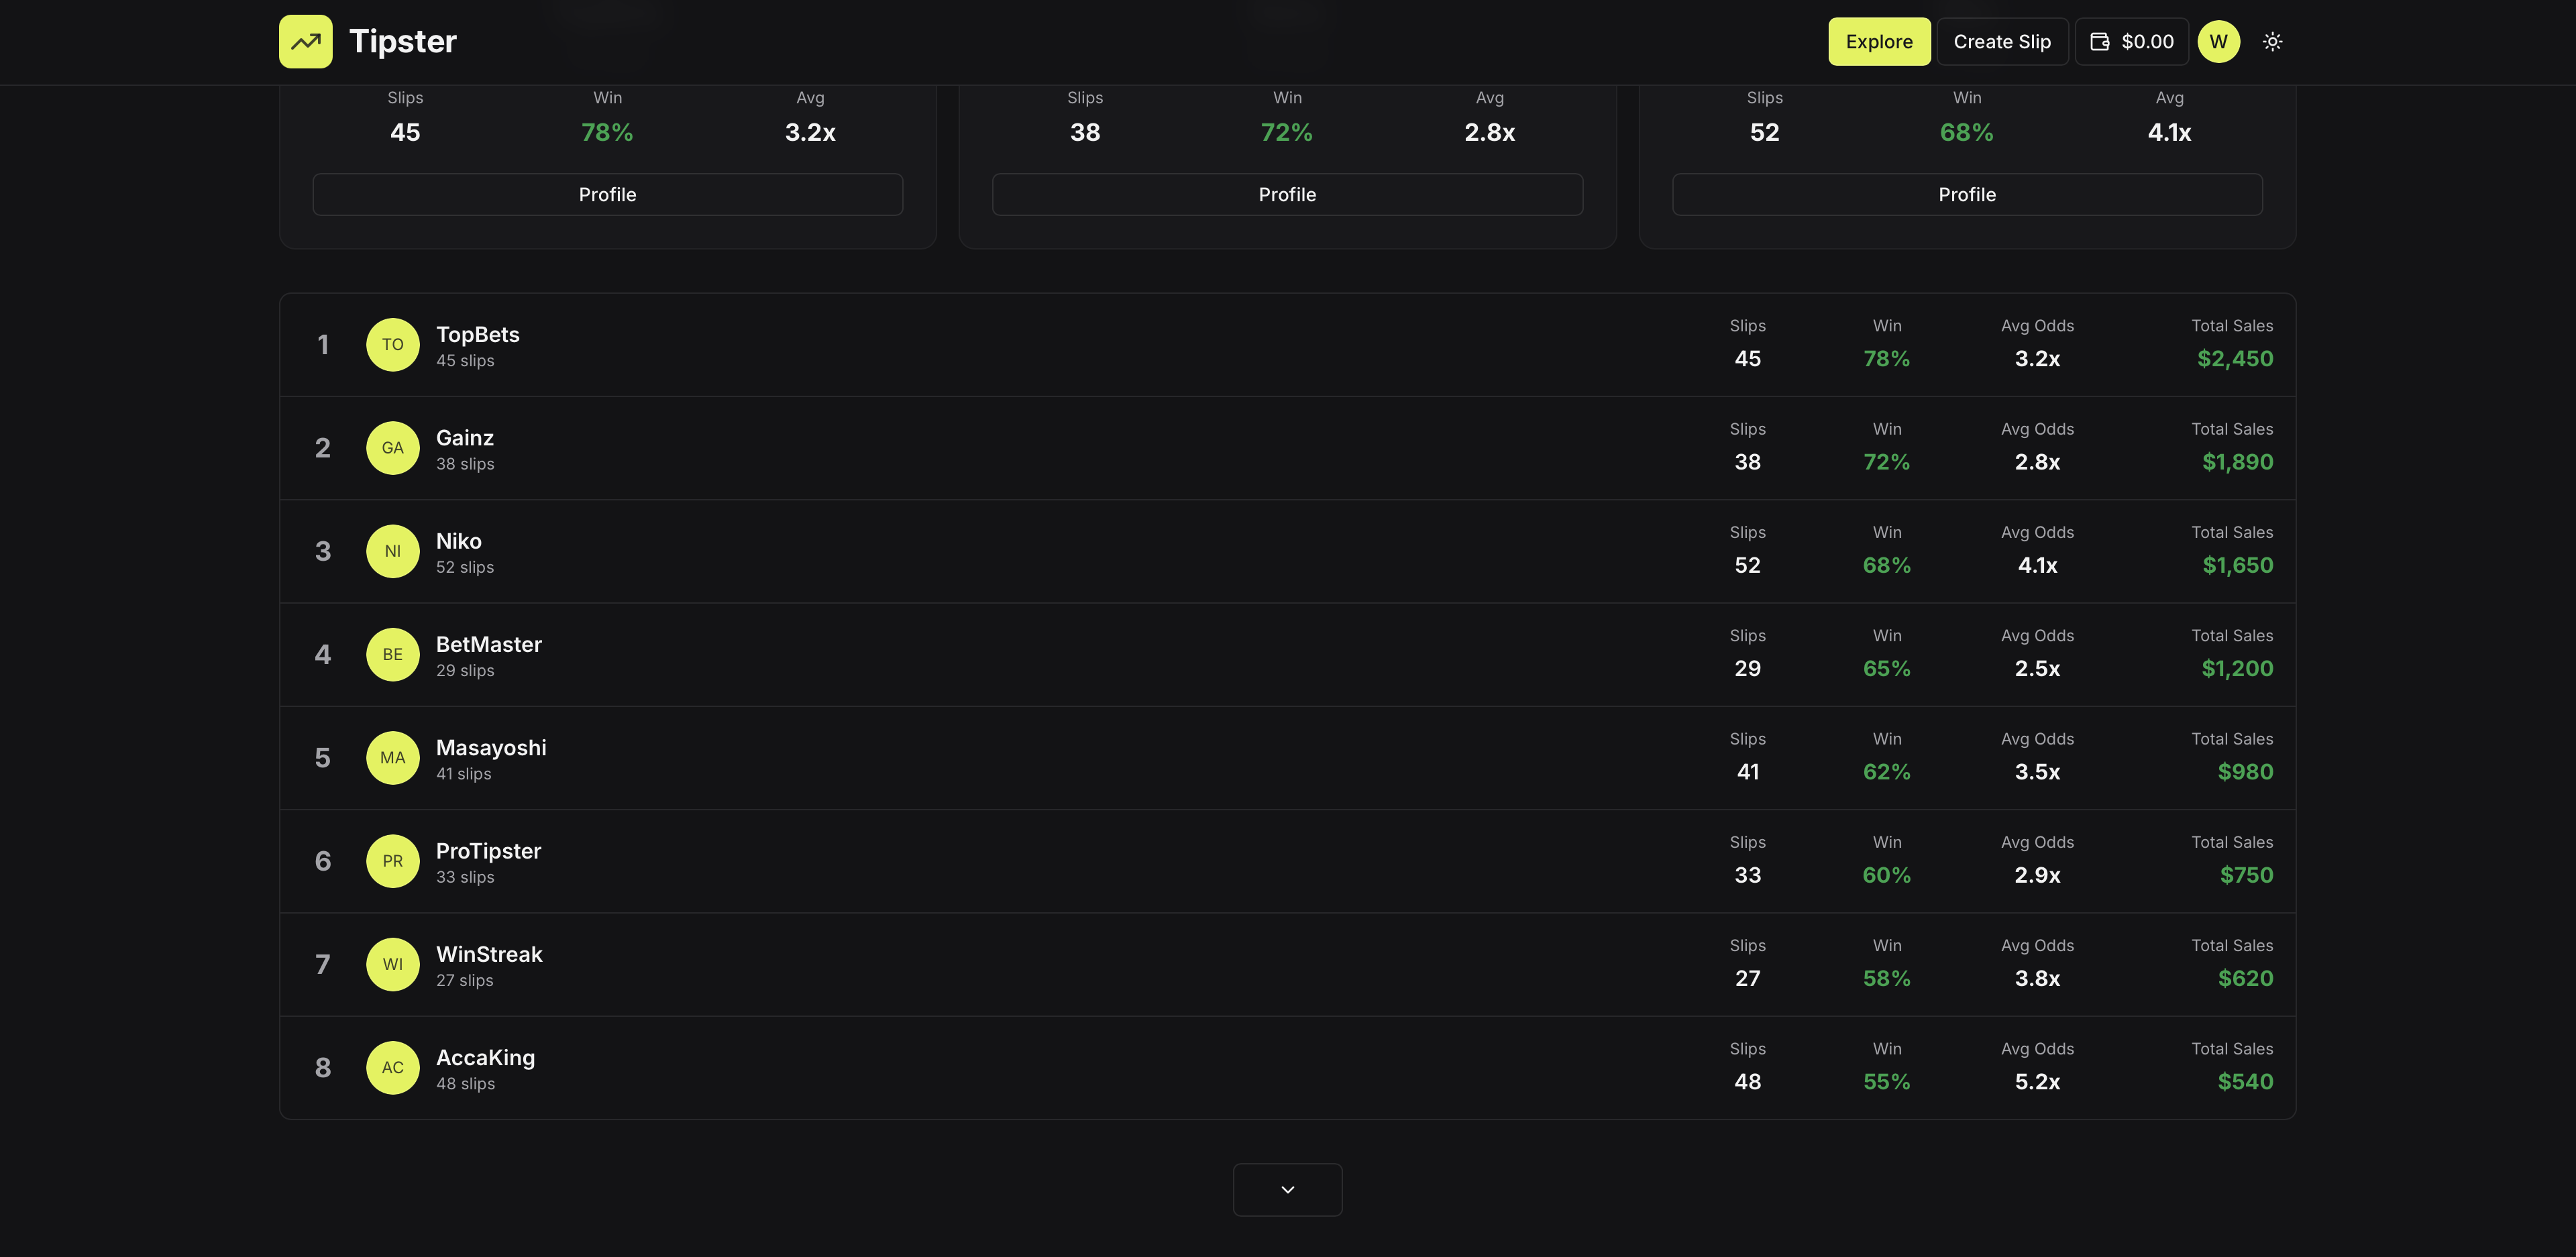Select the TopBets name in the leaderboard
The width and height of the screenshot is (2576, 1257).
pos(478,334)
